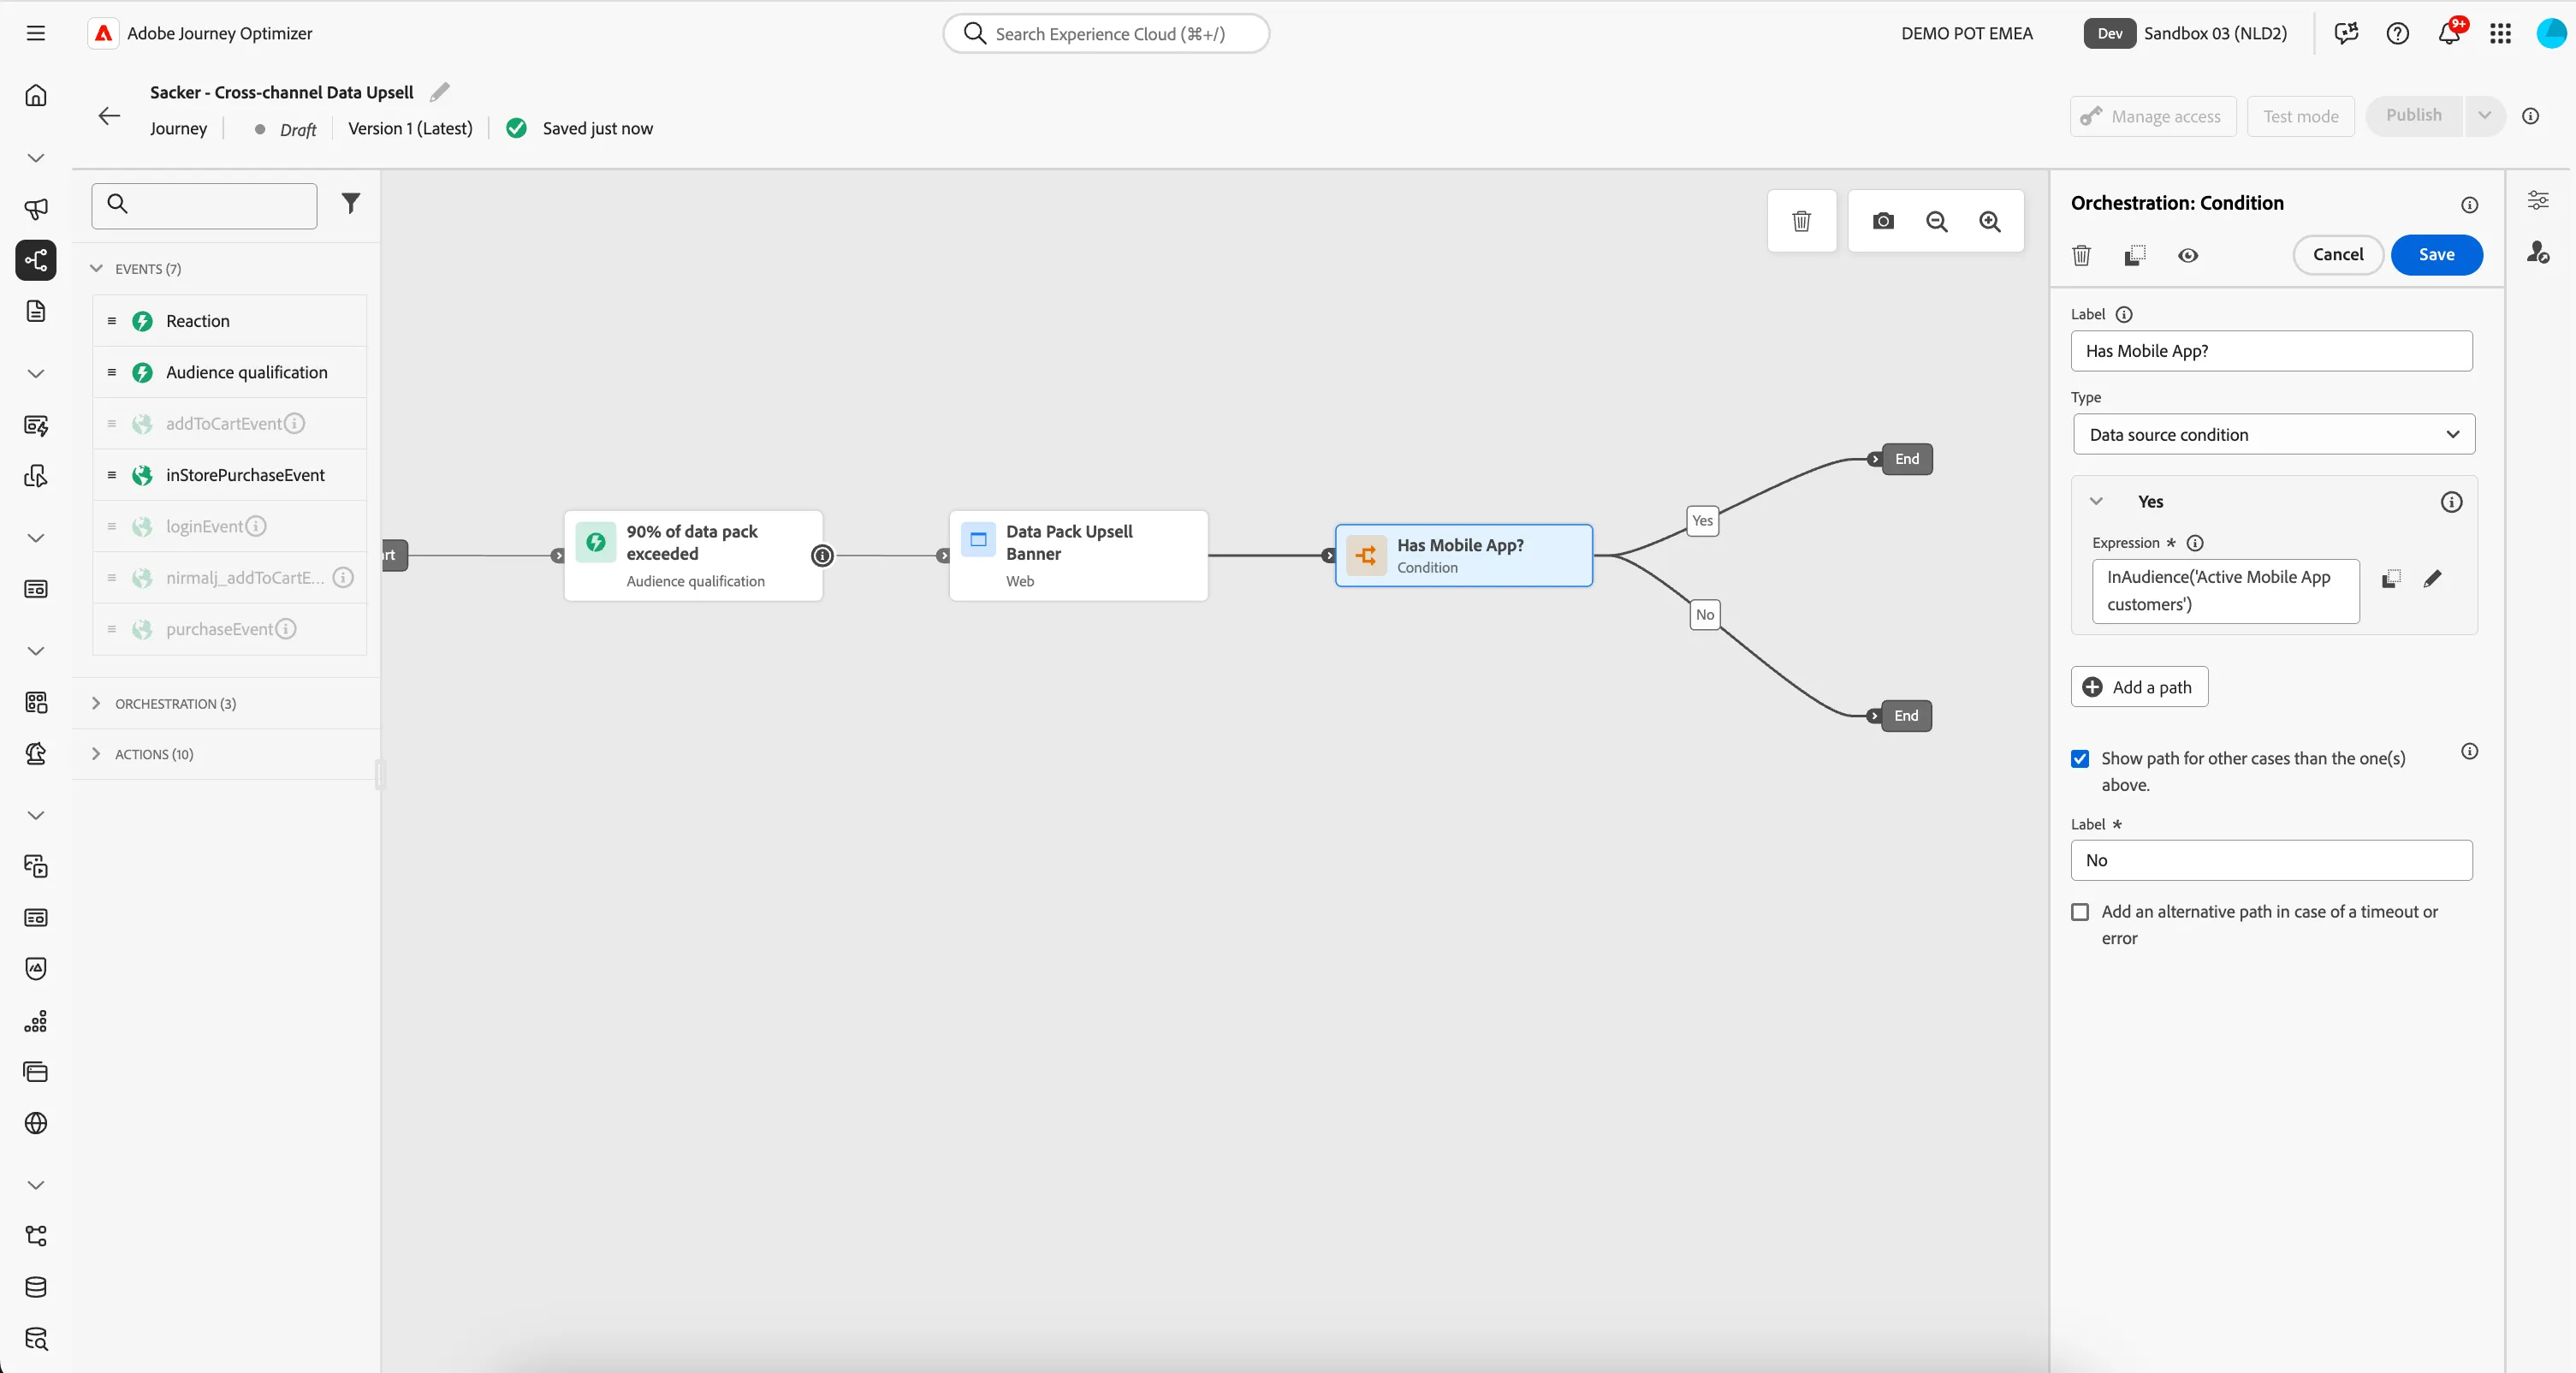The height and width of the screenshot is (1373, 2576).
Task: Edit journey name with pencil icon
Action: [440, 92]
